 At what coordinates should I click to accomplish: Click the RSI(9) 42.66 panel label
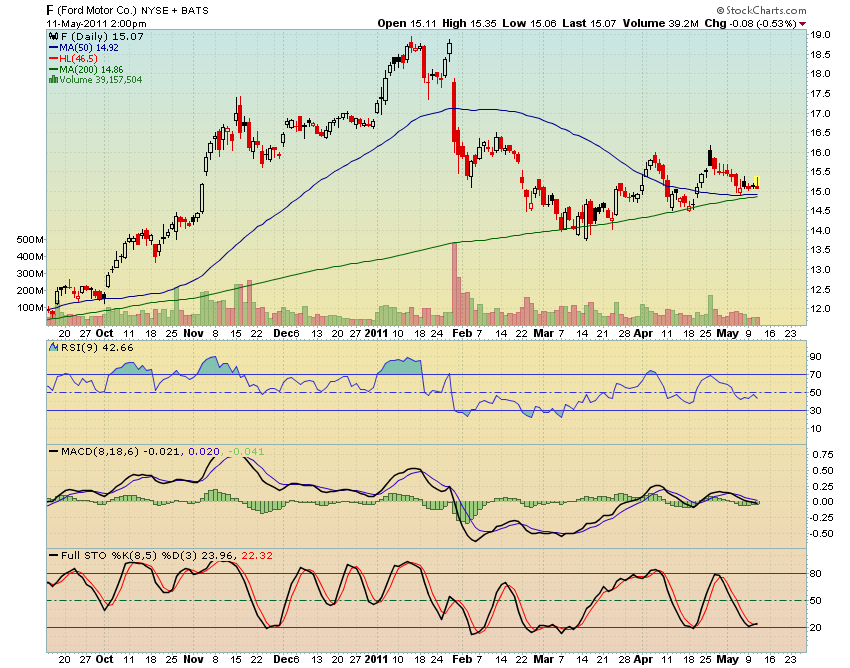(x=97, y=348)
